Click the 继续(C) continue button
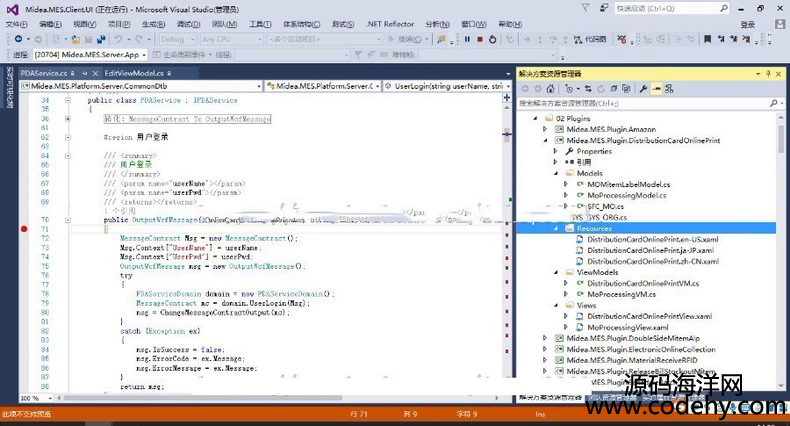The height and width of the screenshot is (426, 790). (408, 39)
